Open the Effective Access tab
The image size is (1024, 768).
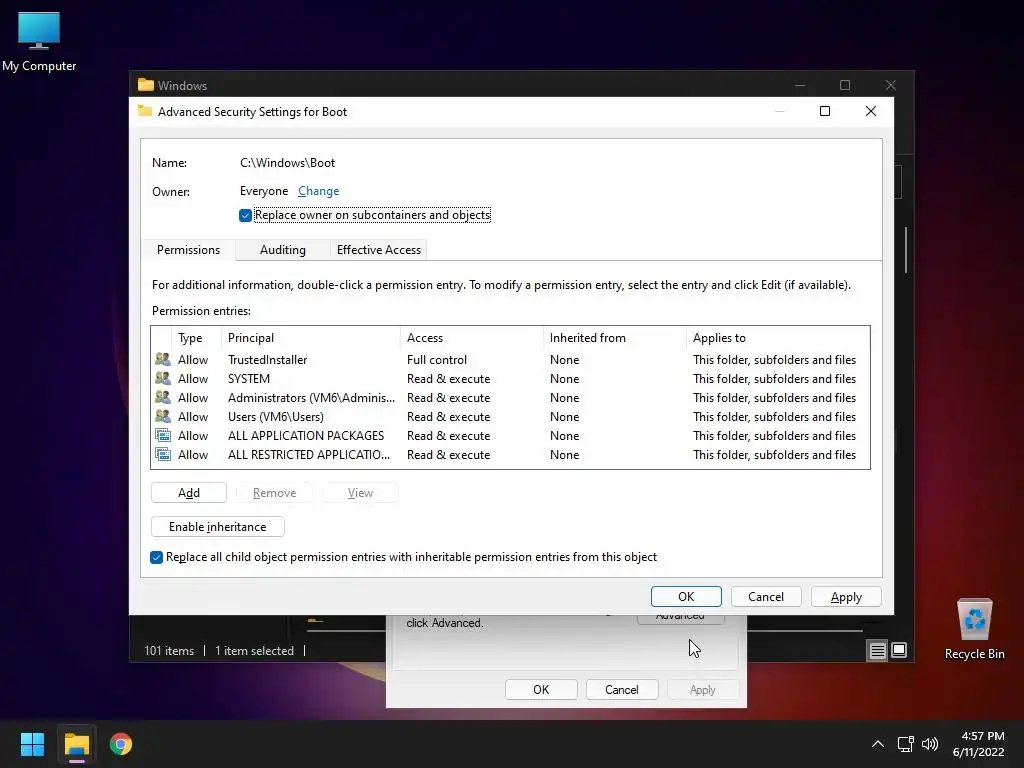[378, 249]
